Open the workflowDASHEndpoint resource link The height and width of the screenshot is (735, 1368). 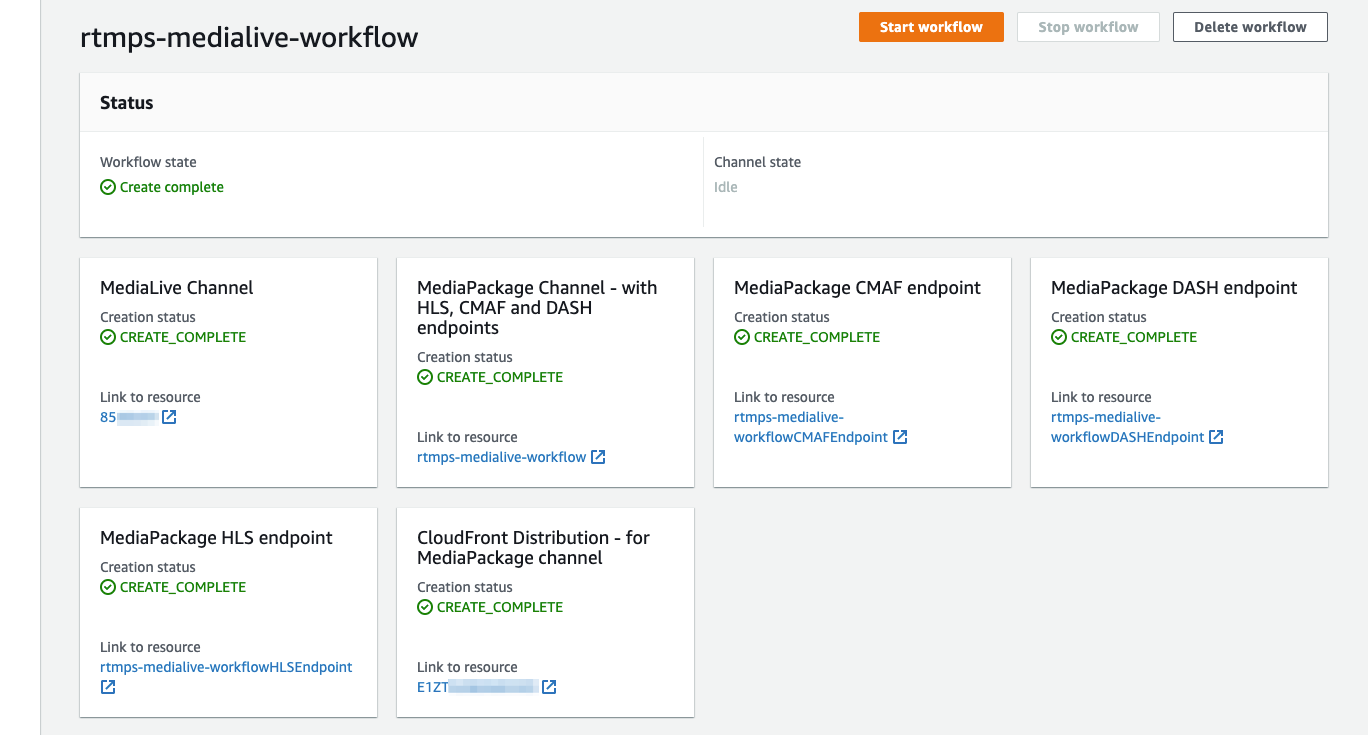(1128, 427)
